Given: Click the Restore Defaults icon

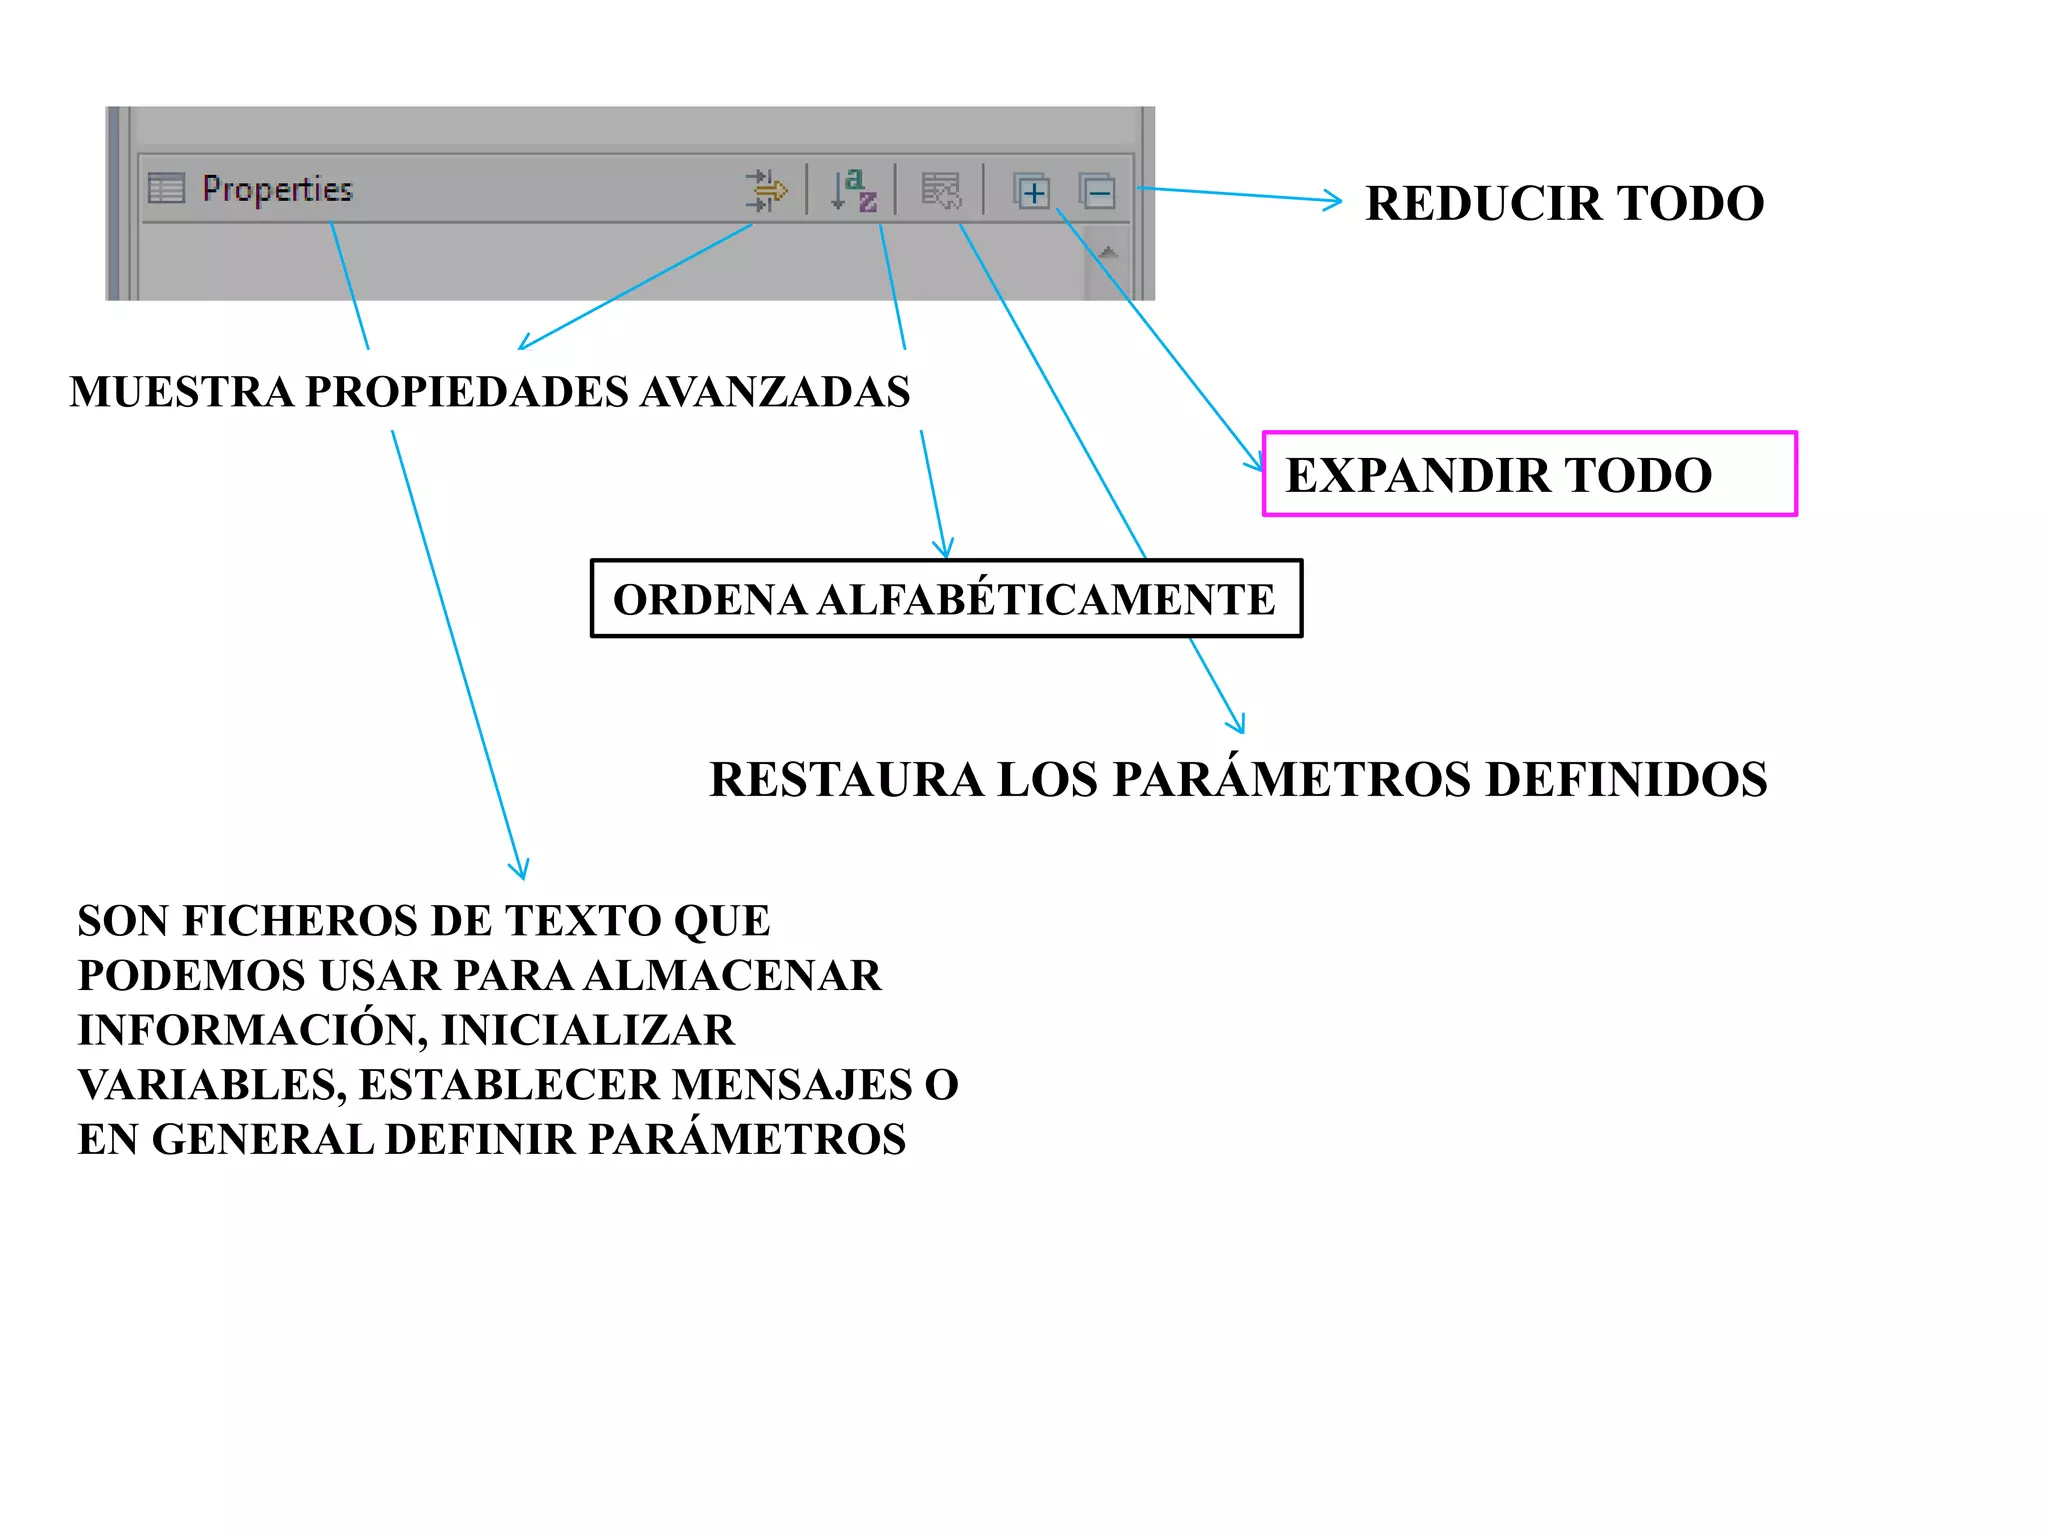Looking at the screenshot, I should pyautogui.click(x=941, y=190).
